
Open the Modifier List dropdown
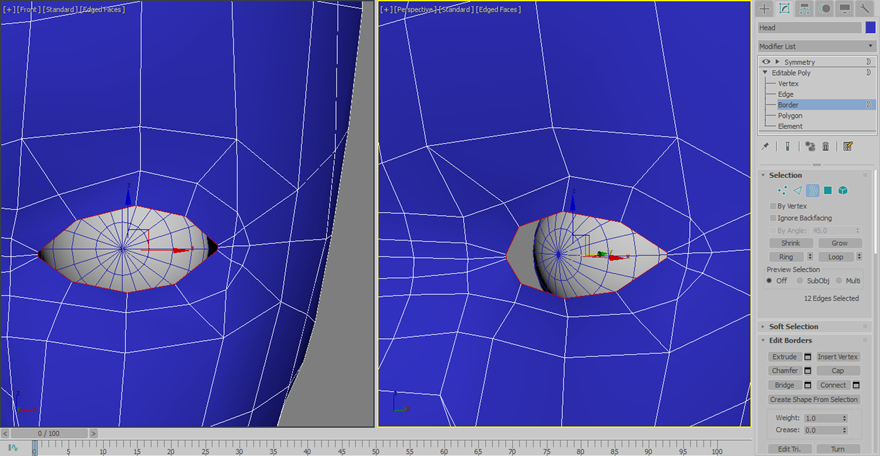tap(817, 47)
